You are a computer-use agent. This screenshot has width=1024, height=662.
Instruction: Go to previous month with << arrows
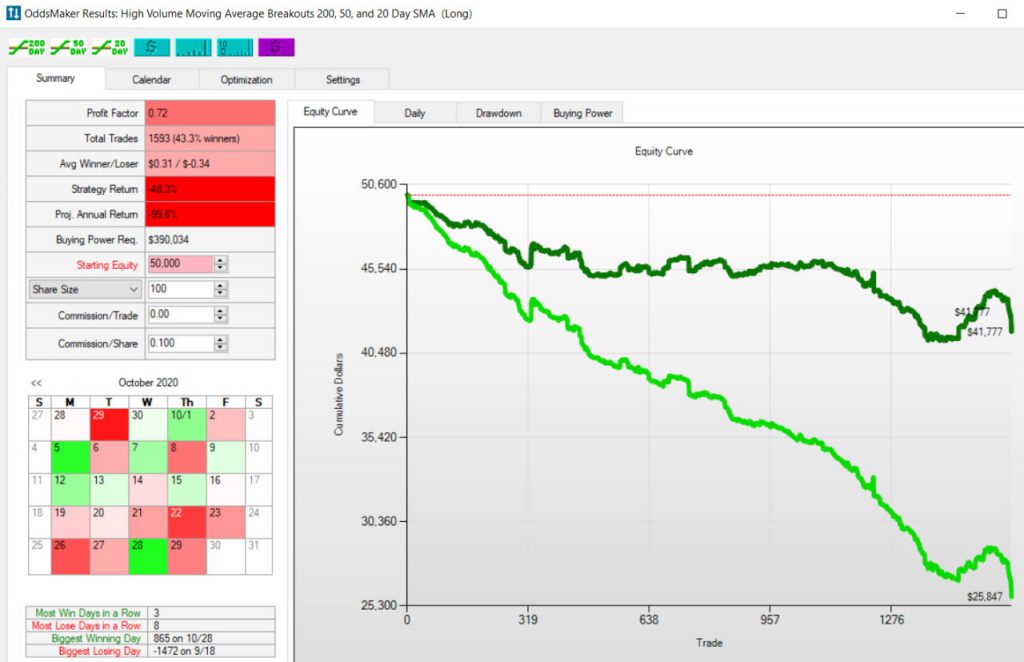click(x=37, y=383)
